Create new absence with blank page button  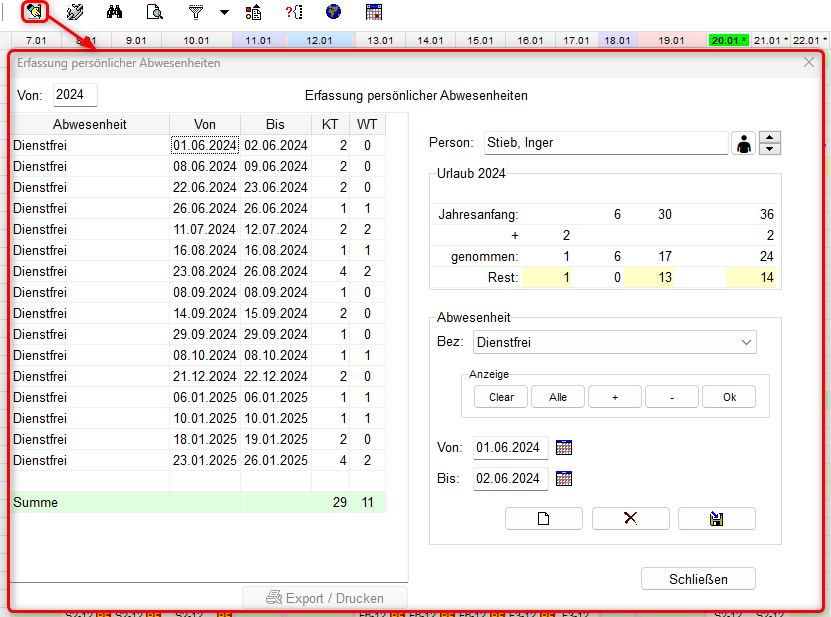click(x=543, y=518)
